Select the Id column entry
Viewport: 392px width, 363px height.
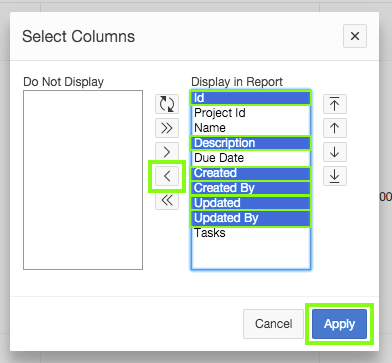[x=251, y=98]
